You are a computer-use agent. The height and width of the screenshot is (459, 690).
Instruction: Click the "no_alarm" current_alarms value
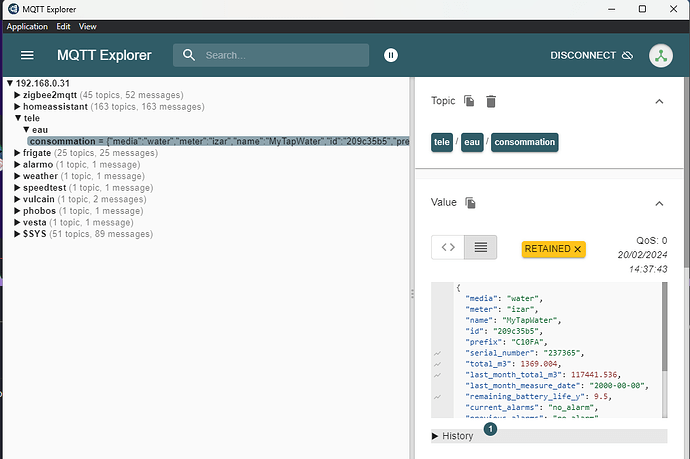[571, 408]
